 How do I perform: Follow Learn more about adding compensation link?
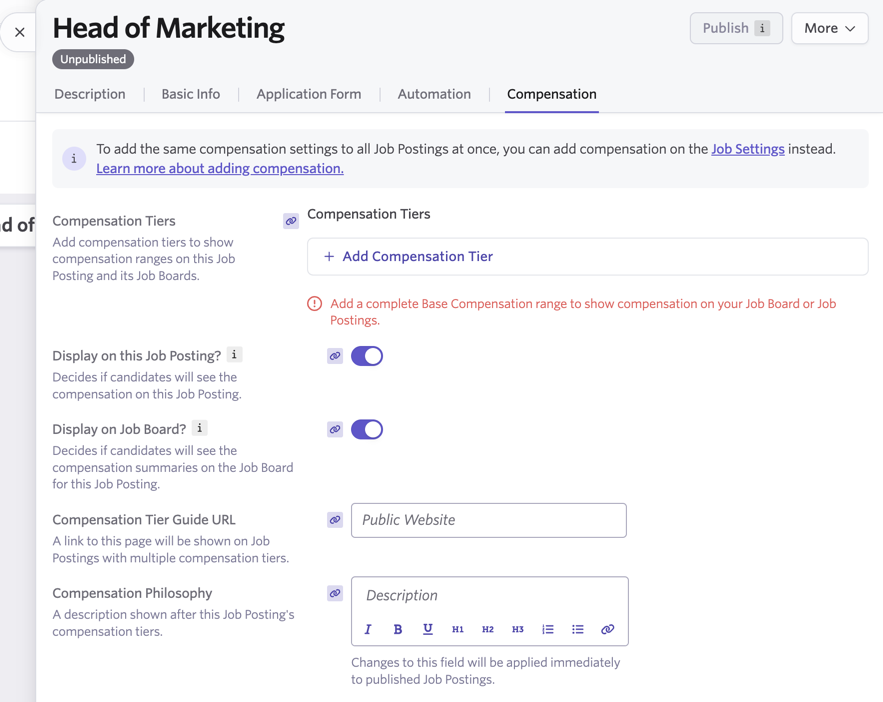tap(220, 169)
